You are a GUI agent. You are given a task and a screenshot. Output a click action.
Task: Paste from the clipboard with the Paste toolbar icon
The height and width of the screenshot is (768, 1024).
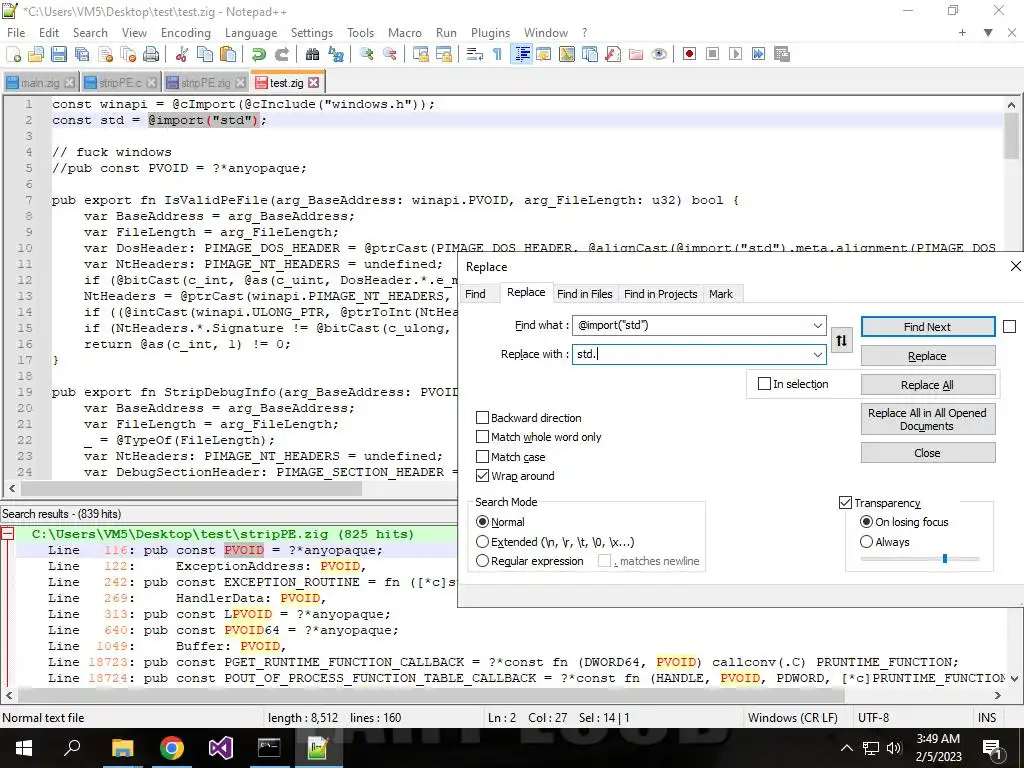[228, 54]
